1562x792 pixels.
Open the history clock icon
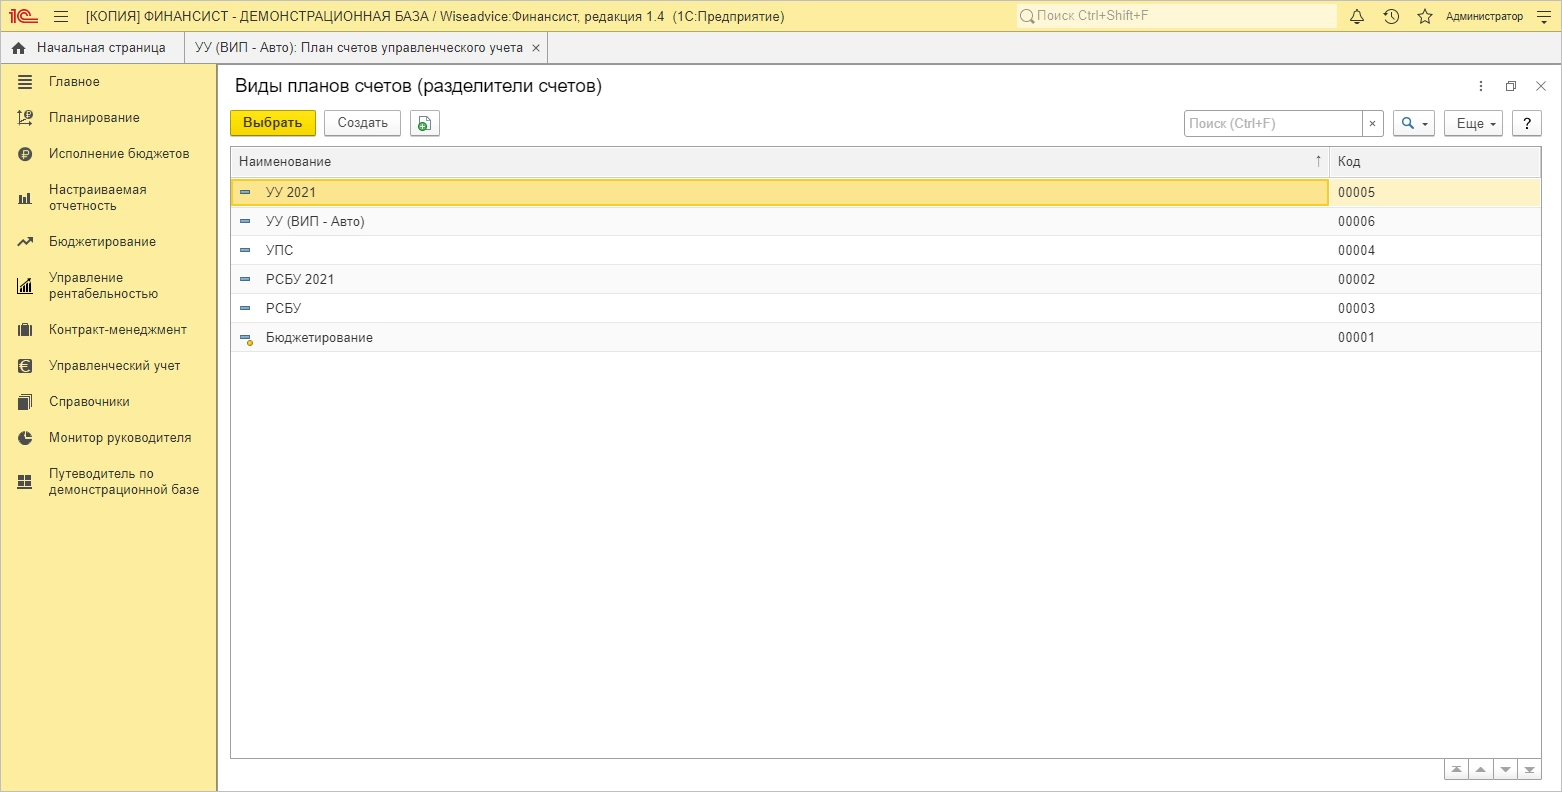click(x=1391, y=16)
